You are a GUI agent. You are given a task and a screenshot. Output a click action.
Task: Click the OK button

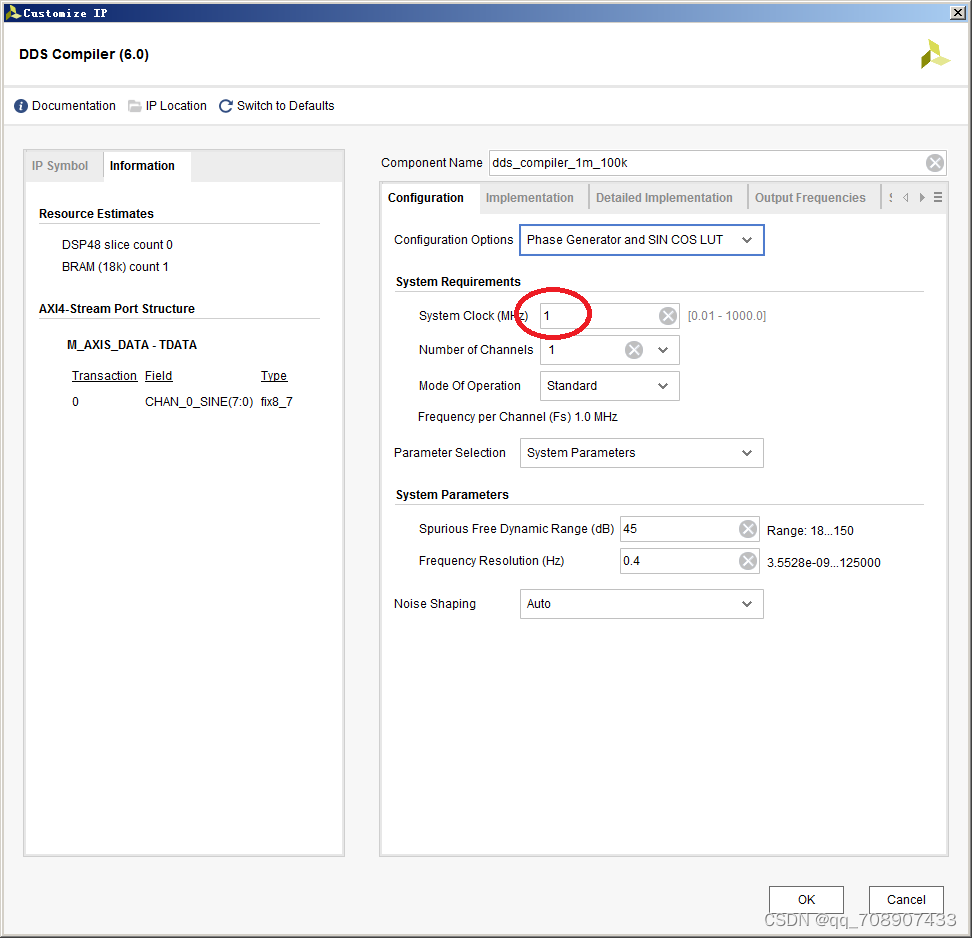806,900
